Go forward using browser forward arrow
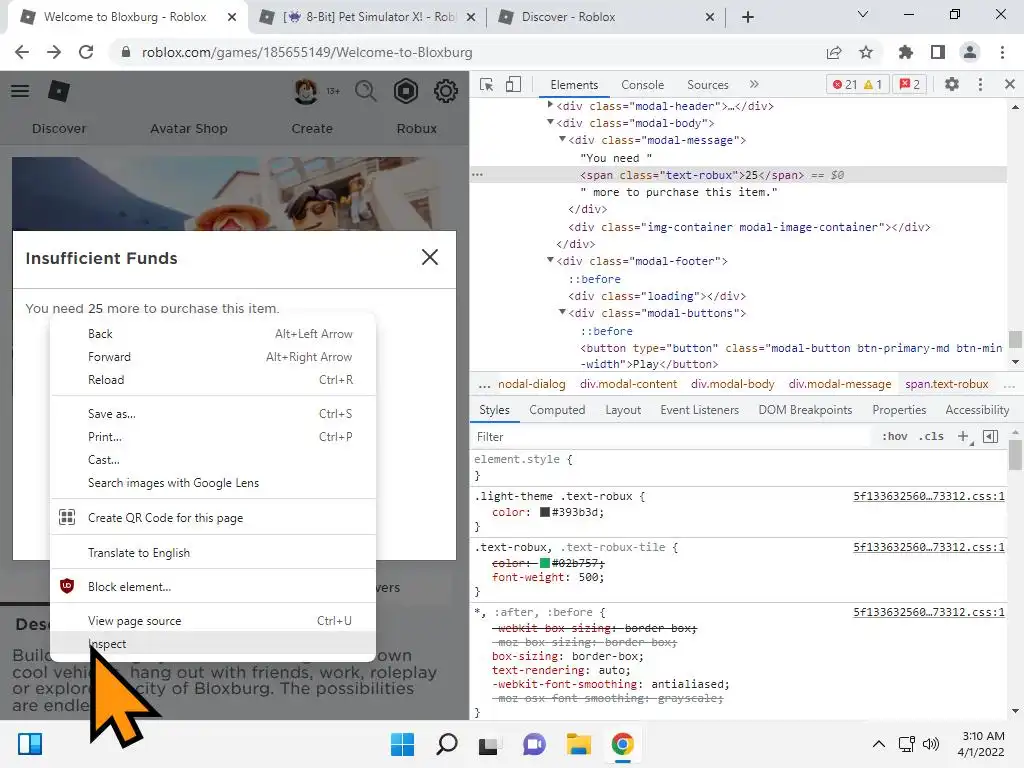Screen dimensions: 1024x768 (x=54, y=52)
